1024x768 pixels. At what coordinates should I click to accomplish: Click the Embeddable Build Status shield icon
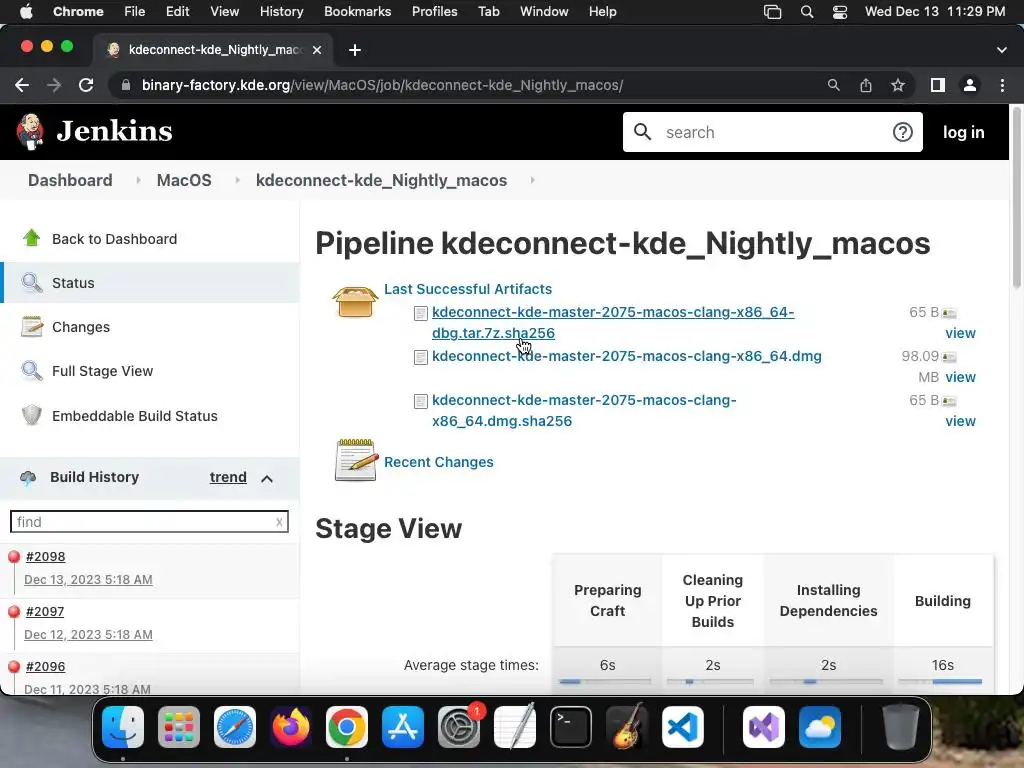click(x=31, y=415)
